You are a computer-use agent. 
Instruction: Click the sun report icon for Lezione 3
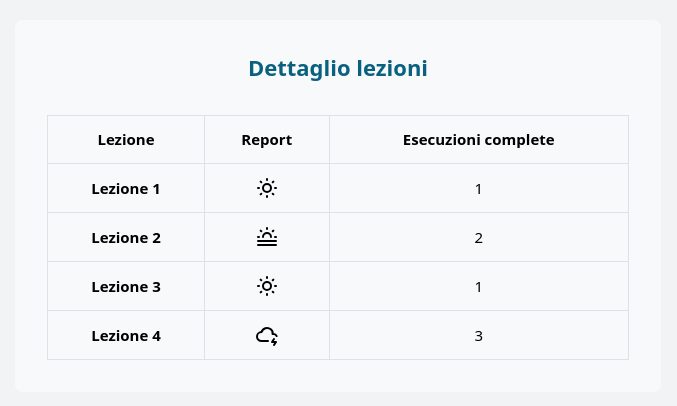(267, 286)
